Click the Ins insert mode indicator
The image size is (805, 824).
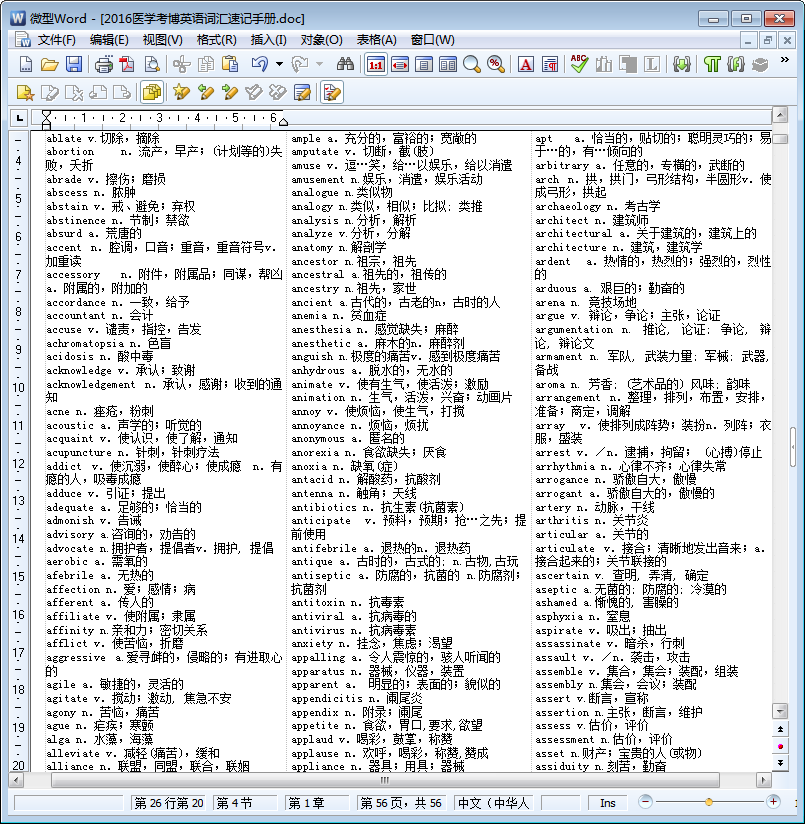click(x=608, y=803)
